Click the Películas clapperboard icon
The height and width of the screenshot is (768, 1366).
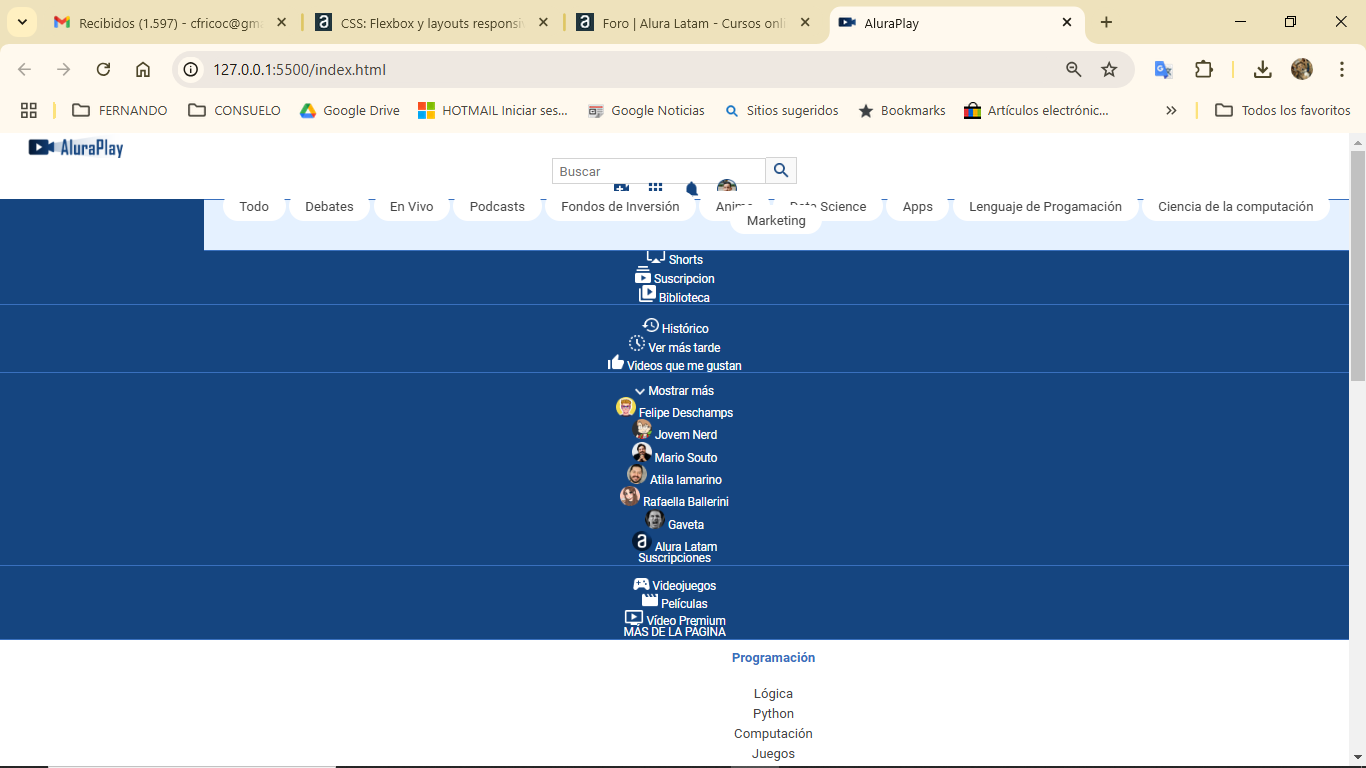650,601
